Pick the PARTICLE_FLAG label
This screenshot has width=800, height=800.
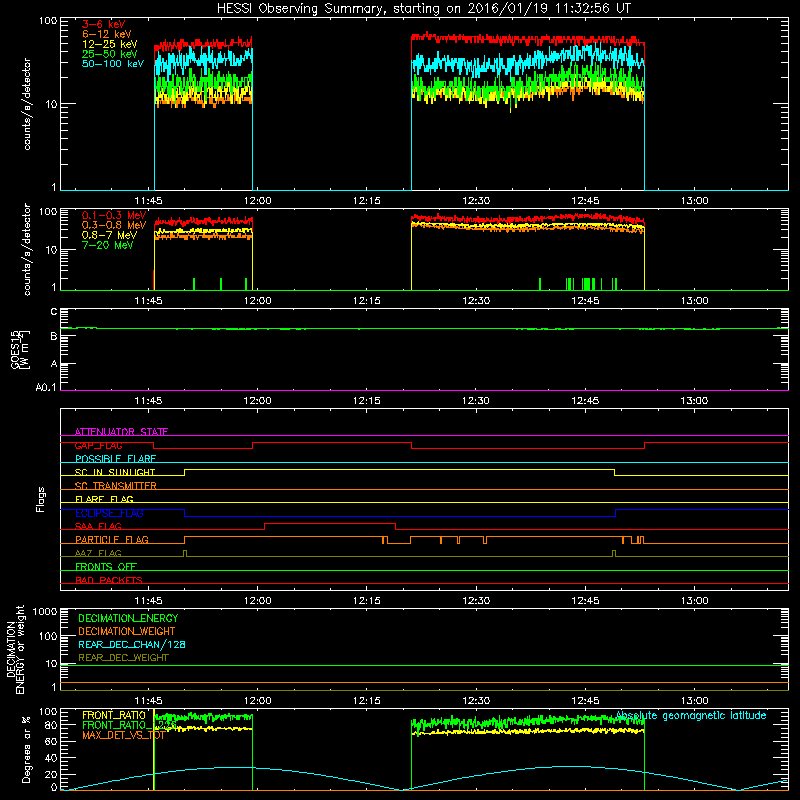click(x=112, y=540)
